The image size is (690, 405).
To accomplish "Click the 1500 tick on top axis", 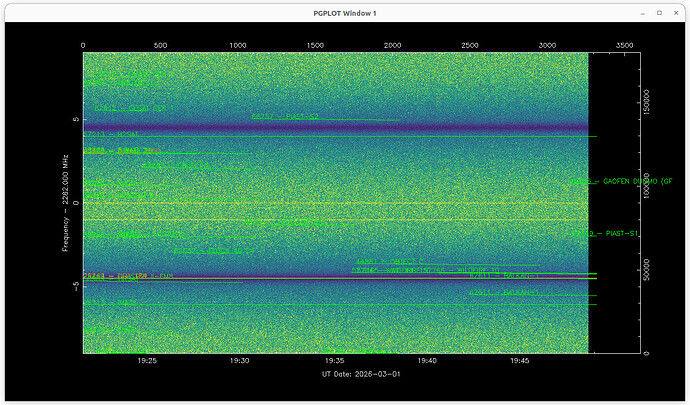I will (x=315, y=45).
